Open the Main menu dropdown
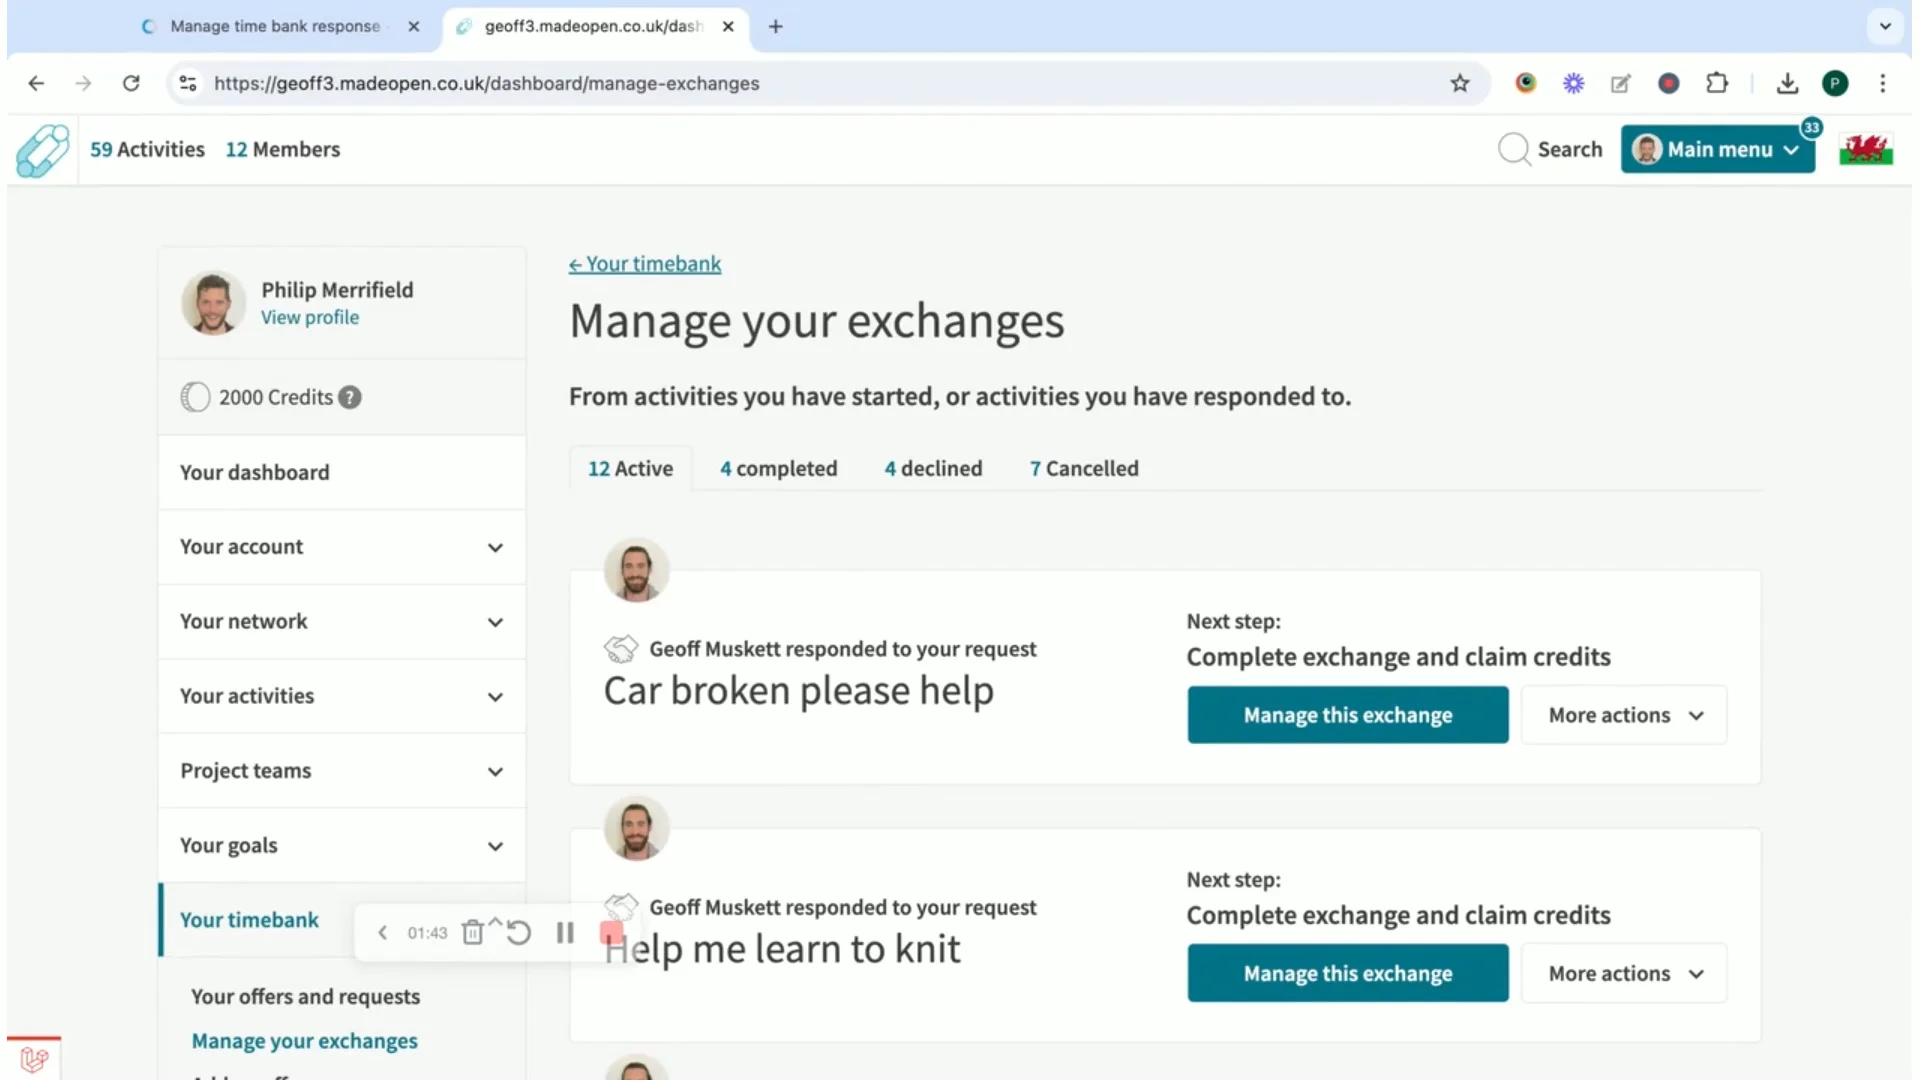 point(1717,149)
